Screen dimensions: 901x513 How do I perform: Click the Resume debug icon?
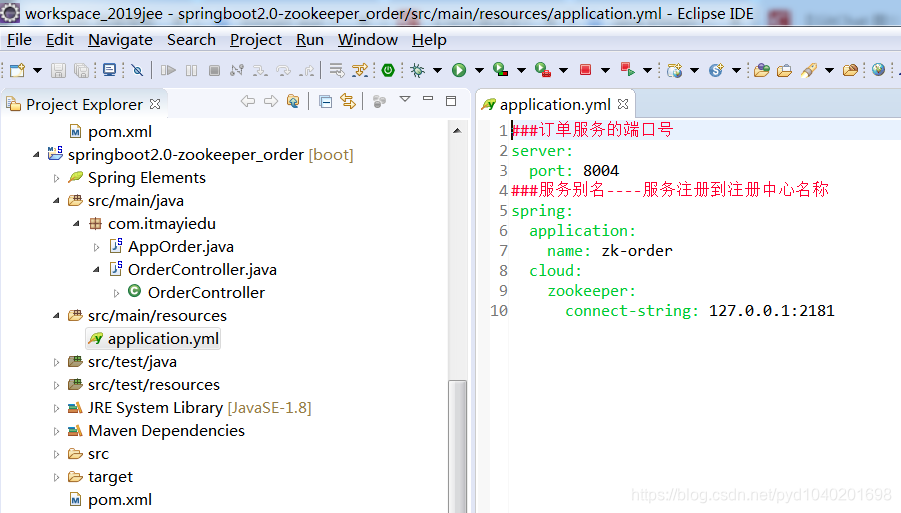coord(168,70)
